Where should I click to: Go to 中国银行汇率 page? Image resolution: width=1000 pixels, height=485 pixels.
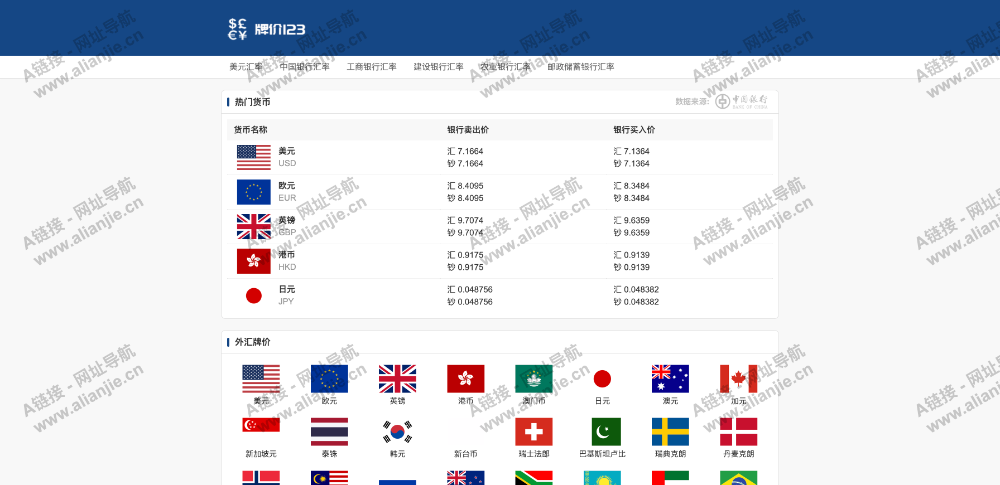pos(304,67)
